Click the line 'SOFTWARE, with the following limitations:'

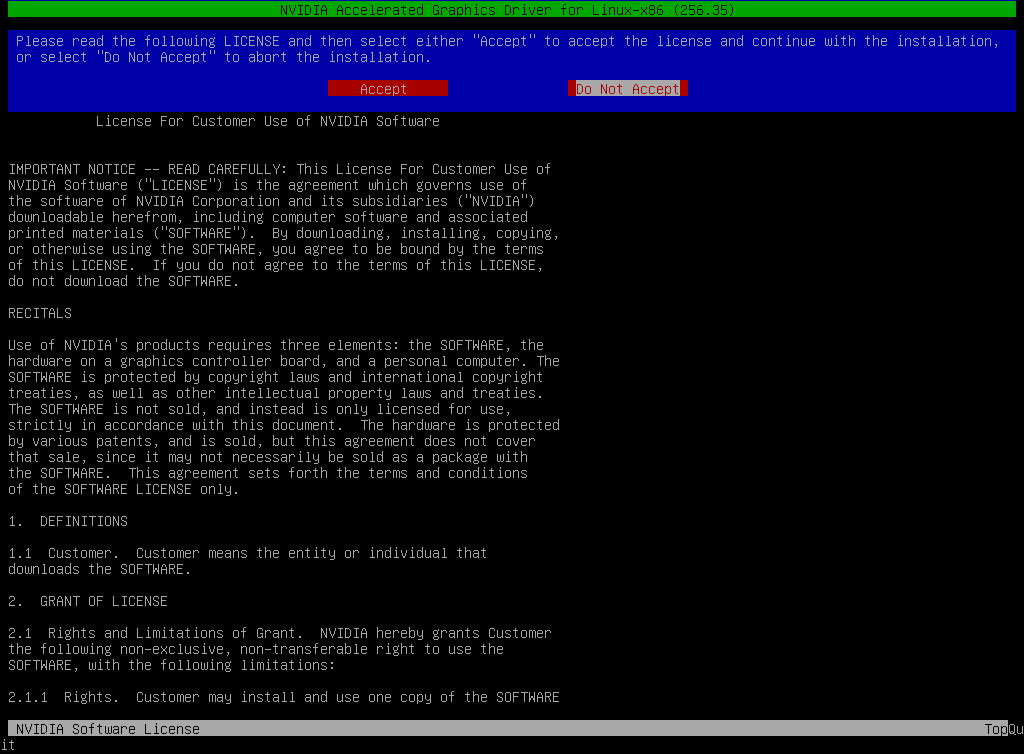coord(171,665)
